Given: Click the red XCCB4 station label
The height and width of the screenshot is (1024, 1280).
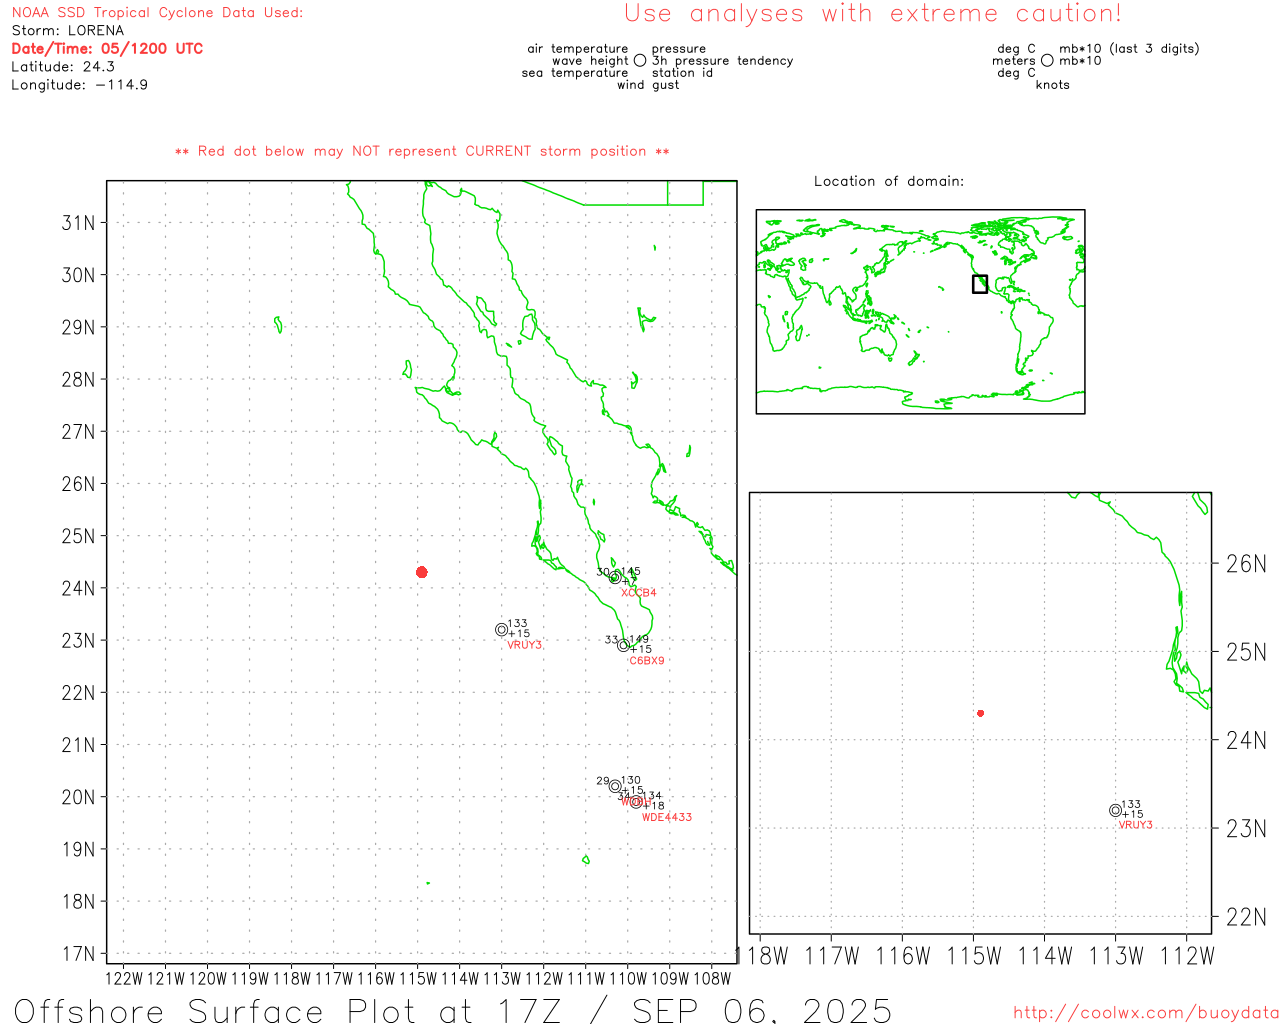Looking at the screenshot, I should [639, 593].
